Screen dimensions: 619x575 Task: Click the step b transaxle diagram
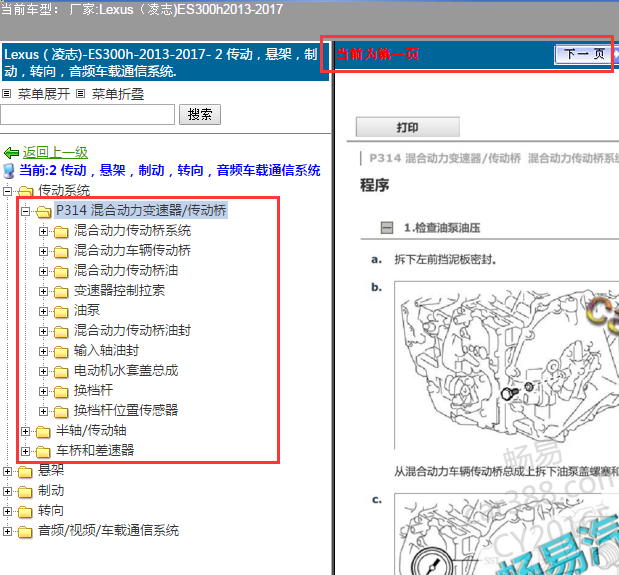506,365
